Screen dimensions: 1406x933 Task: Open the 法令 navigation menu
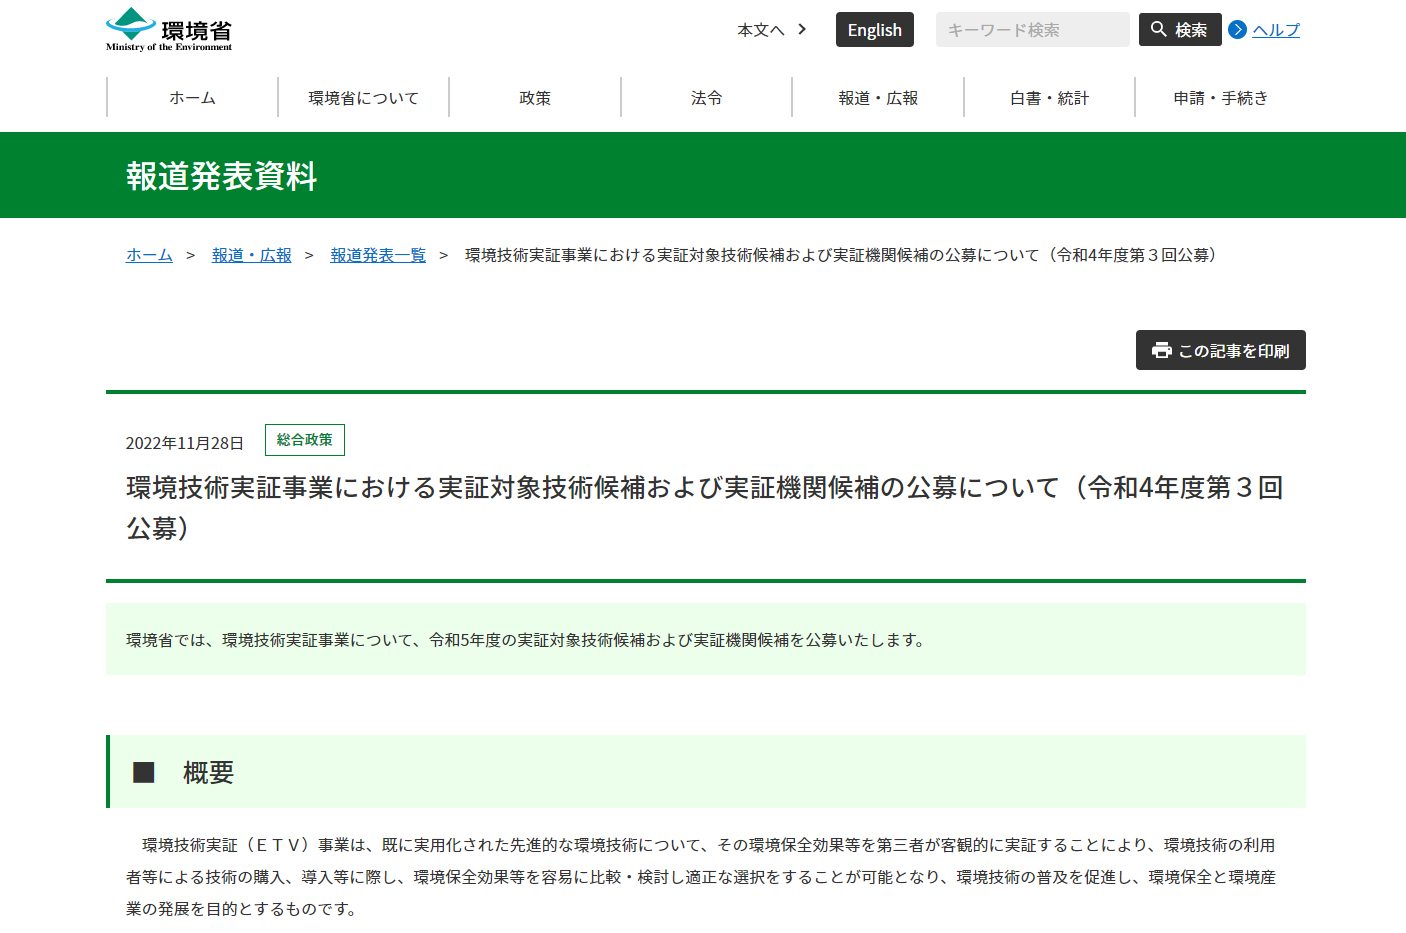tap(706, 97)
